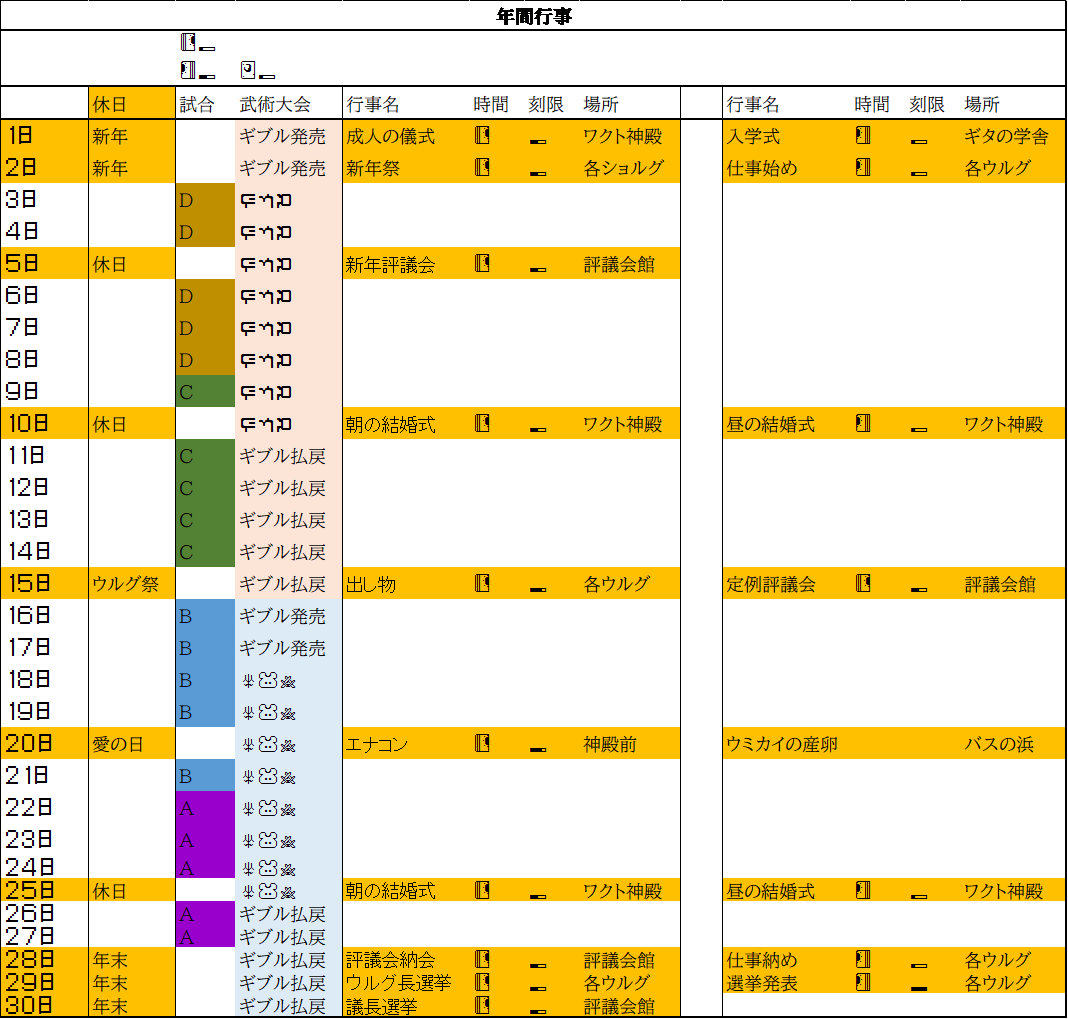The width and height of the screenshot is (1068, 1019).
Task: Select the バスの浜 location cell
Action: pyautogui.click(x=999, y=744)
